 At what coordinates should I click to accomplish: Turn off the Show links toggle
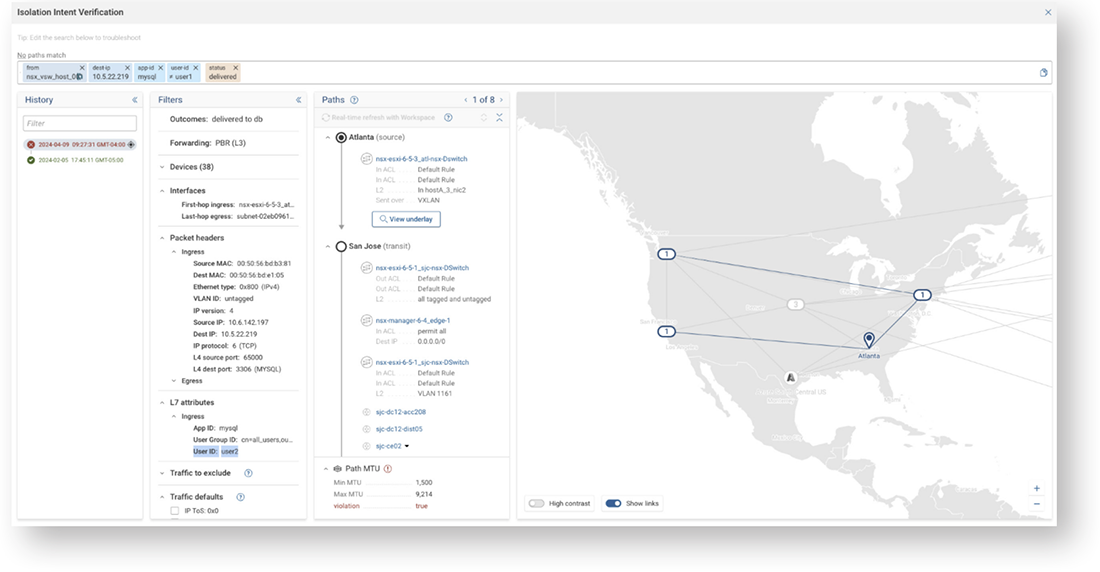coord(613,503)
